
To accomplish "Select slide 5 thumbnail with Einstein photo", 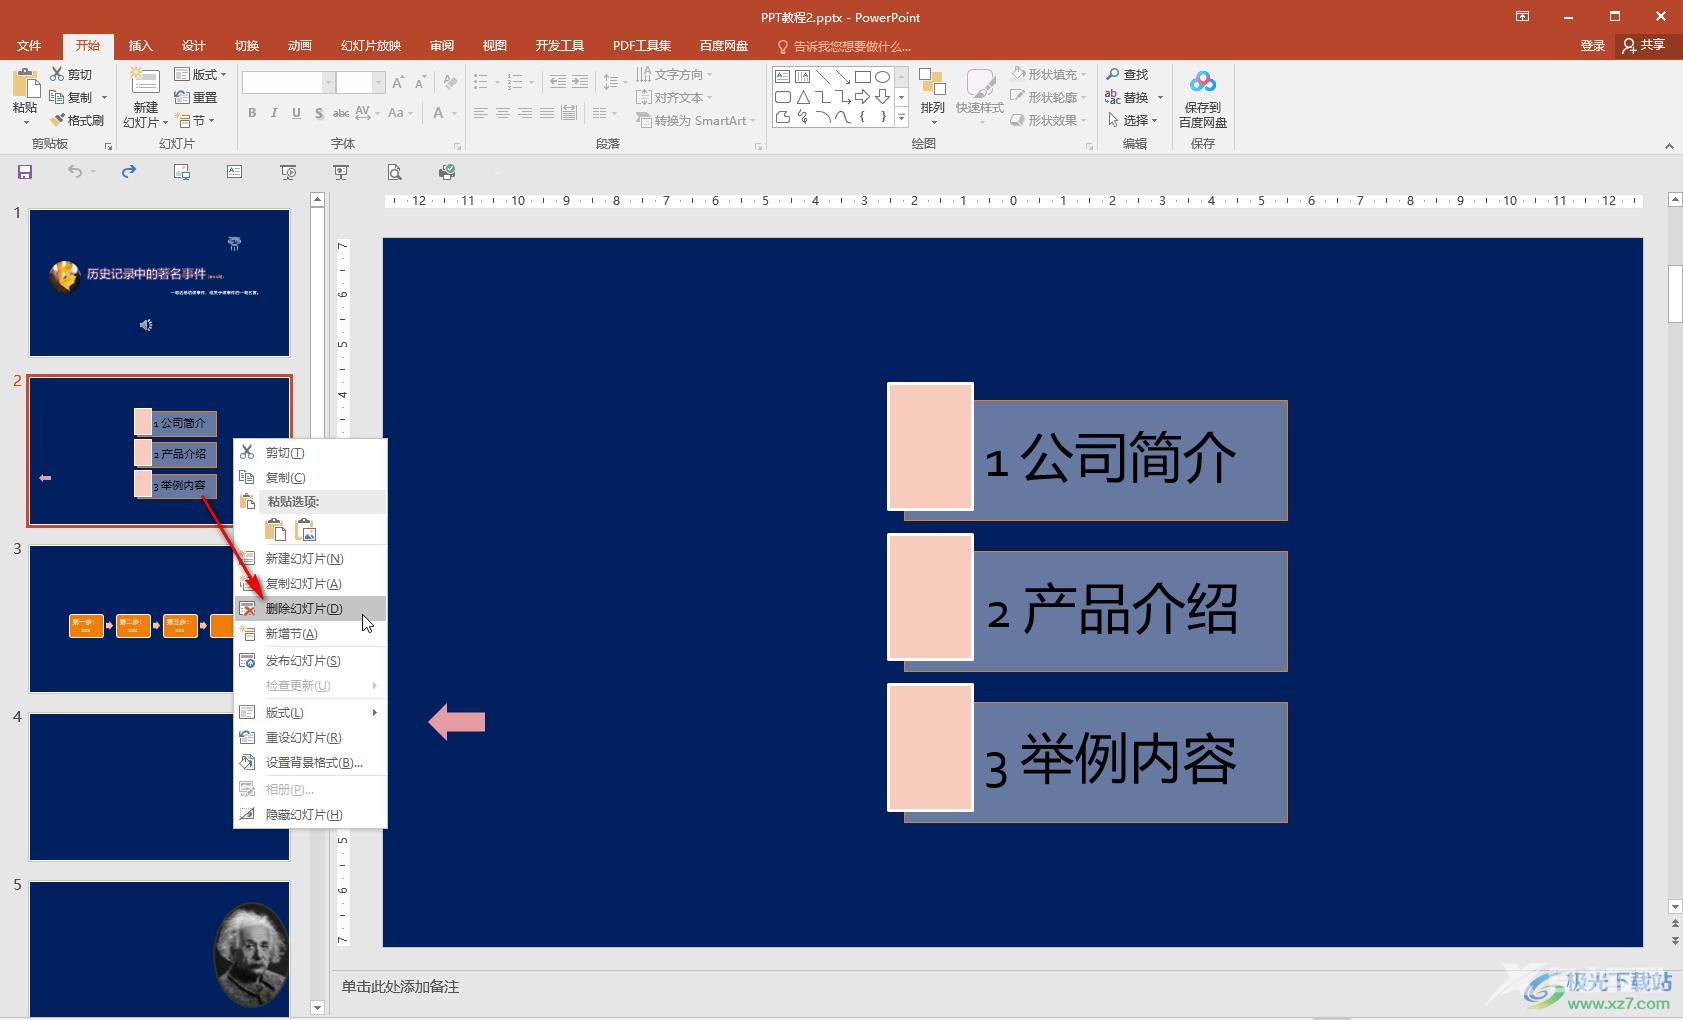I will point(159,948).
